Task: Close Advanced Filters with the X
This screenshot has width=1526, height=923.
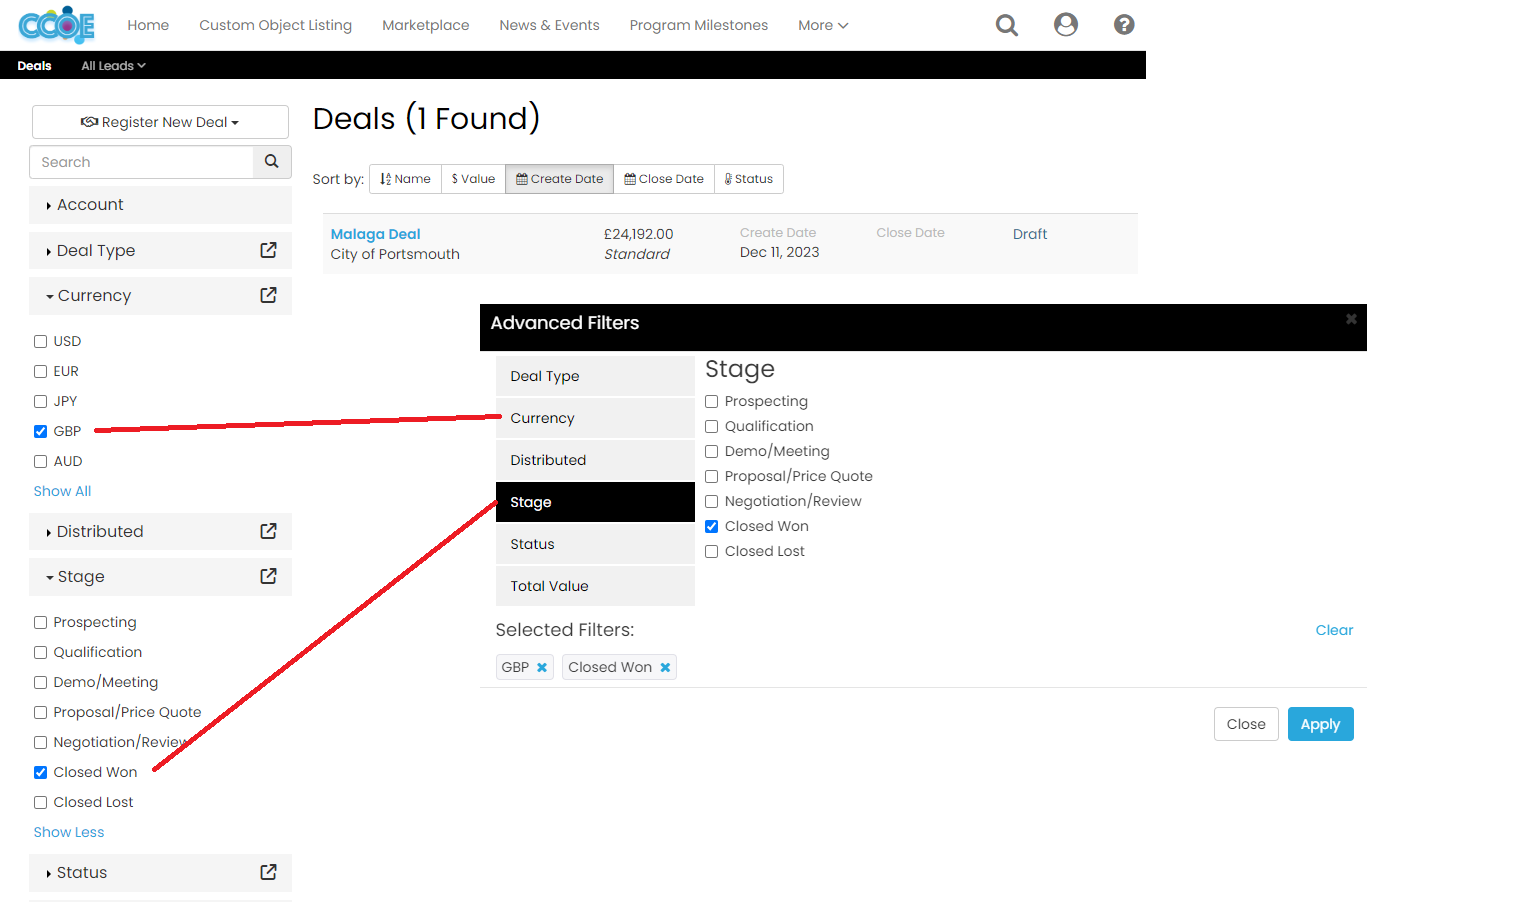Action: (x=1351, y=319)
